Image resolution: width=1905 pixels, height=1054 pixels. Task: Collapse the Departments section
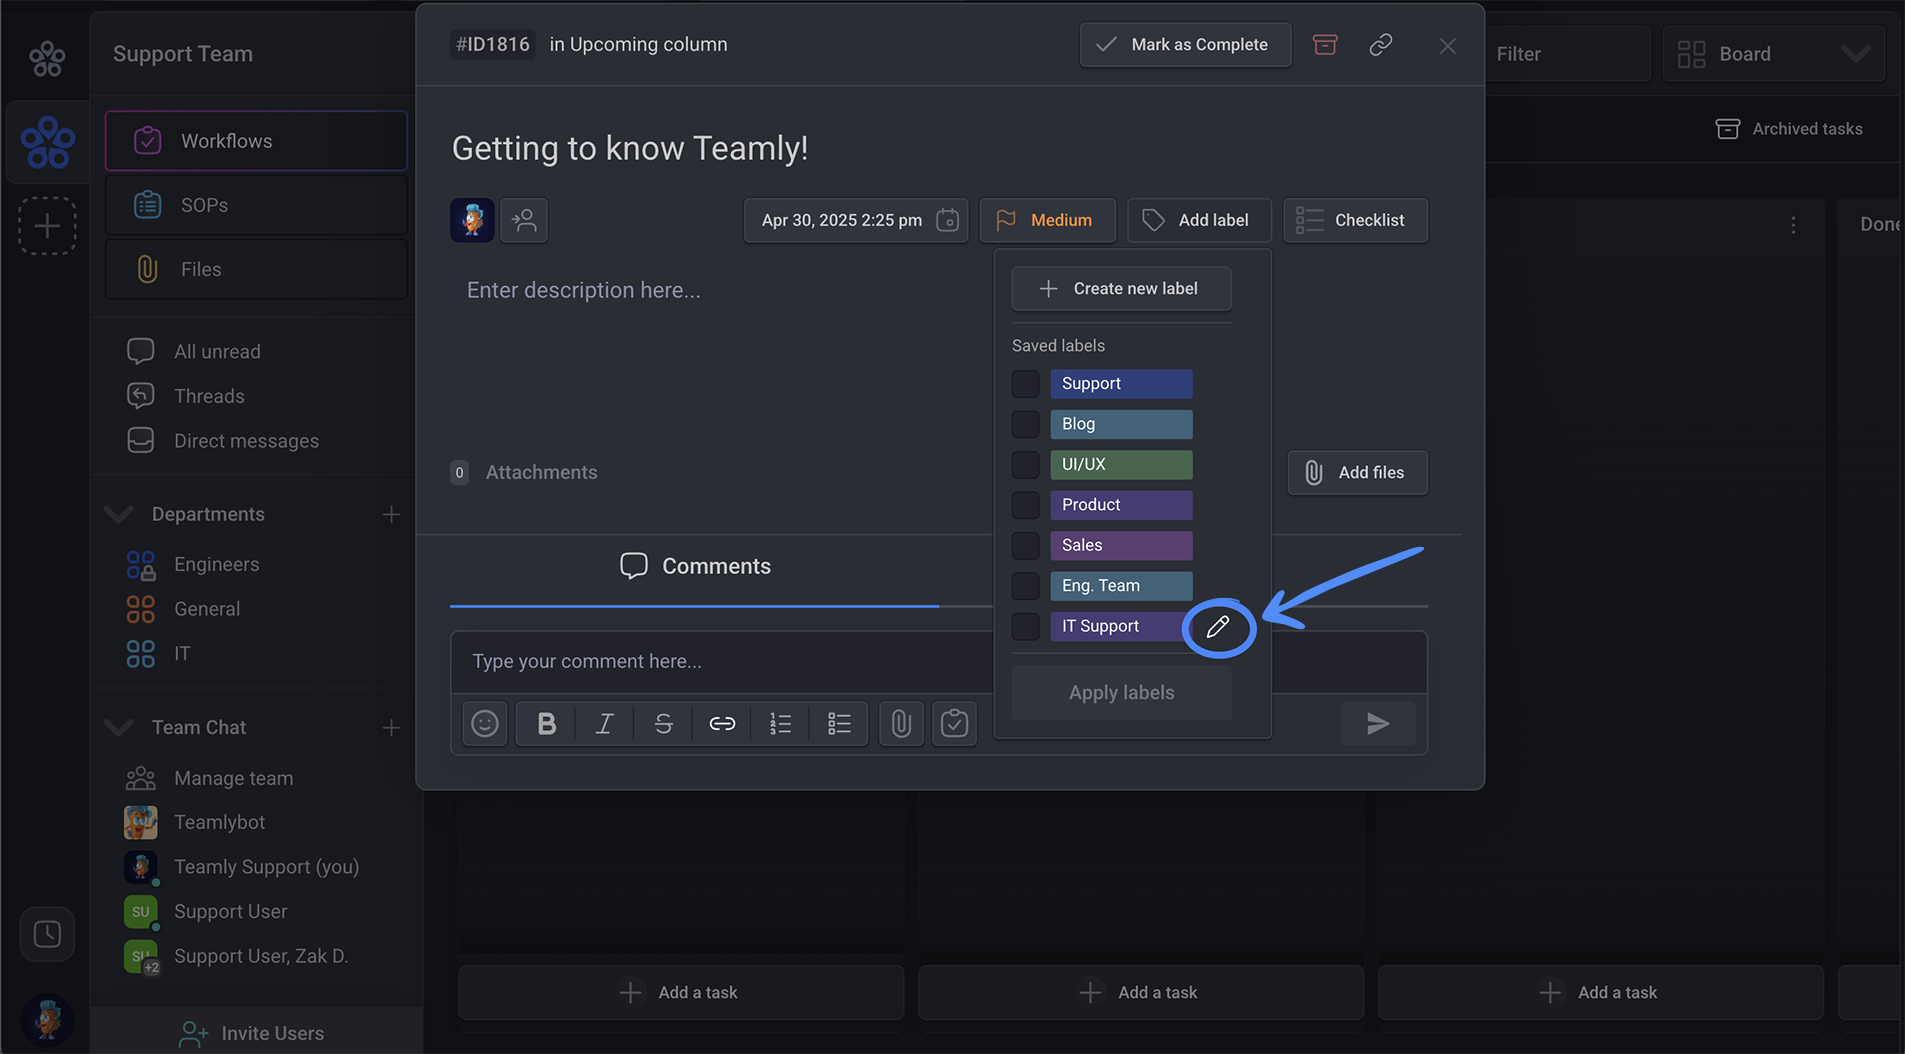point(119,514)
